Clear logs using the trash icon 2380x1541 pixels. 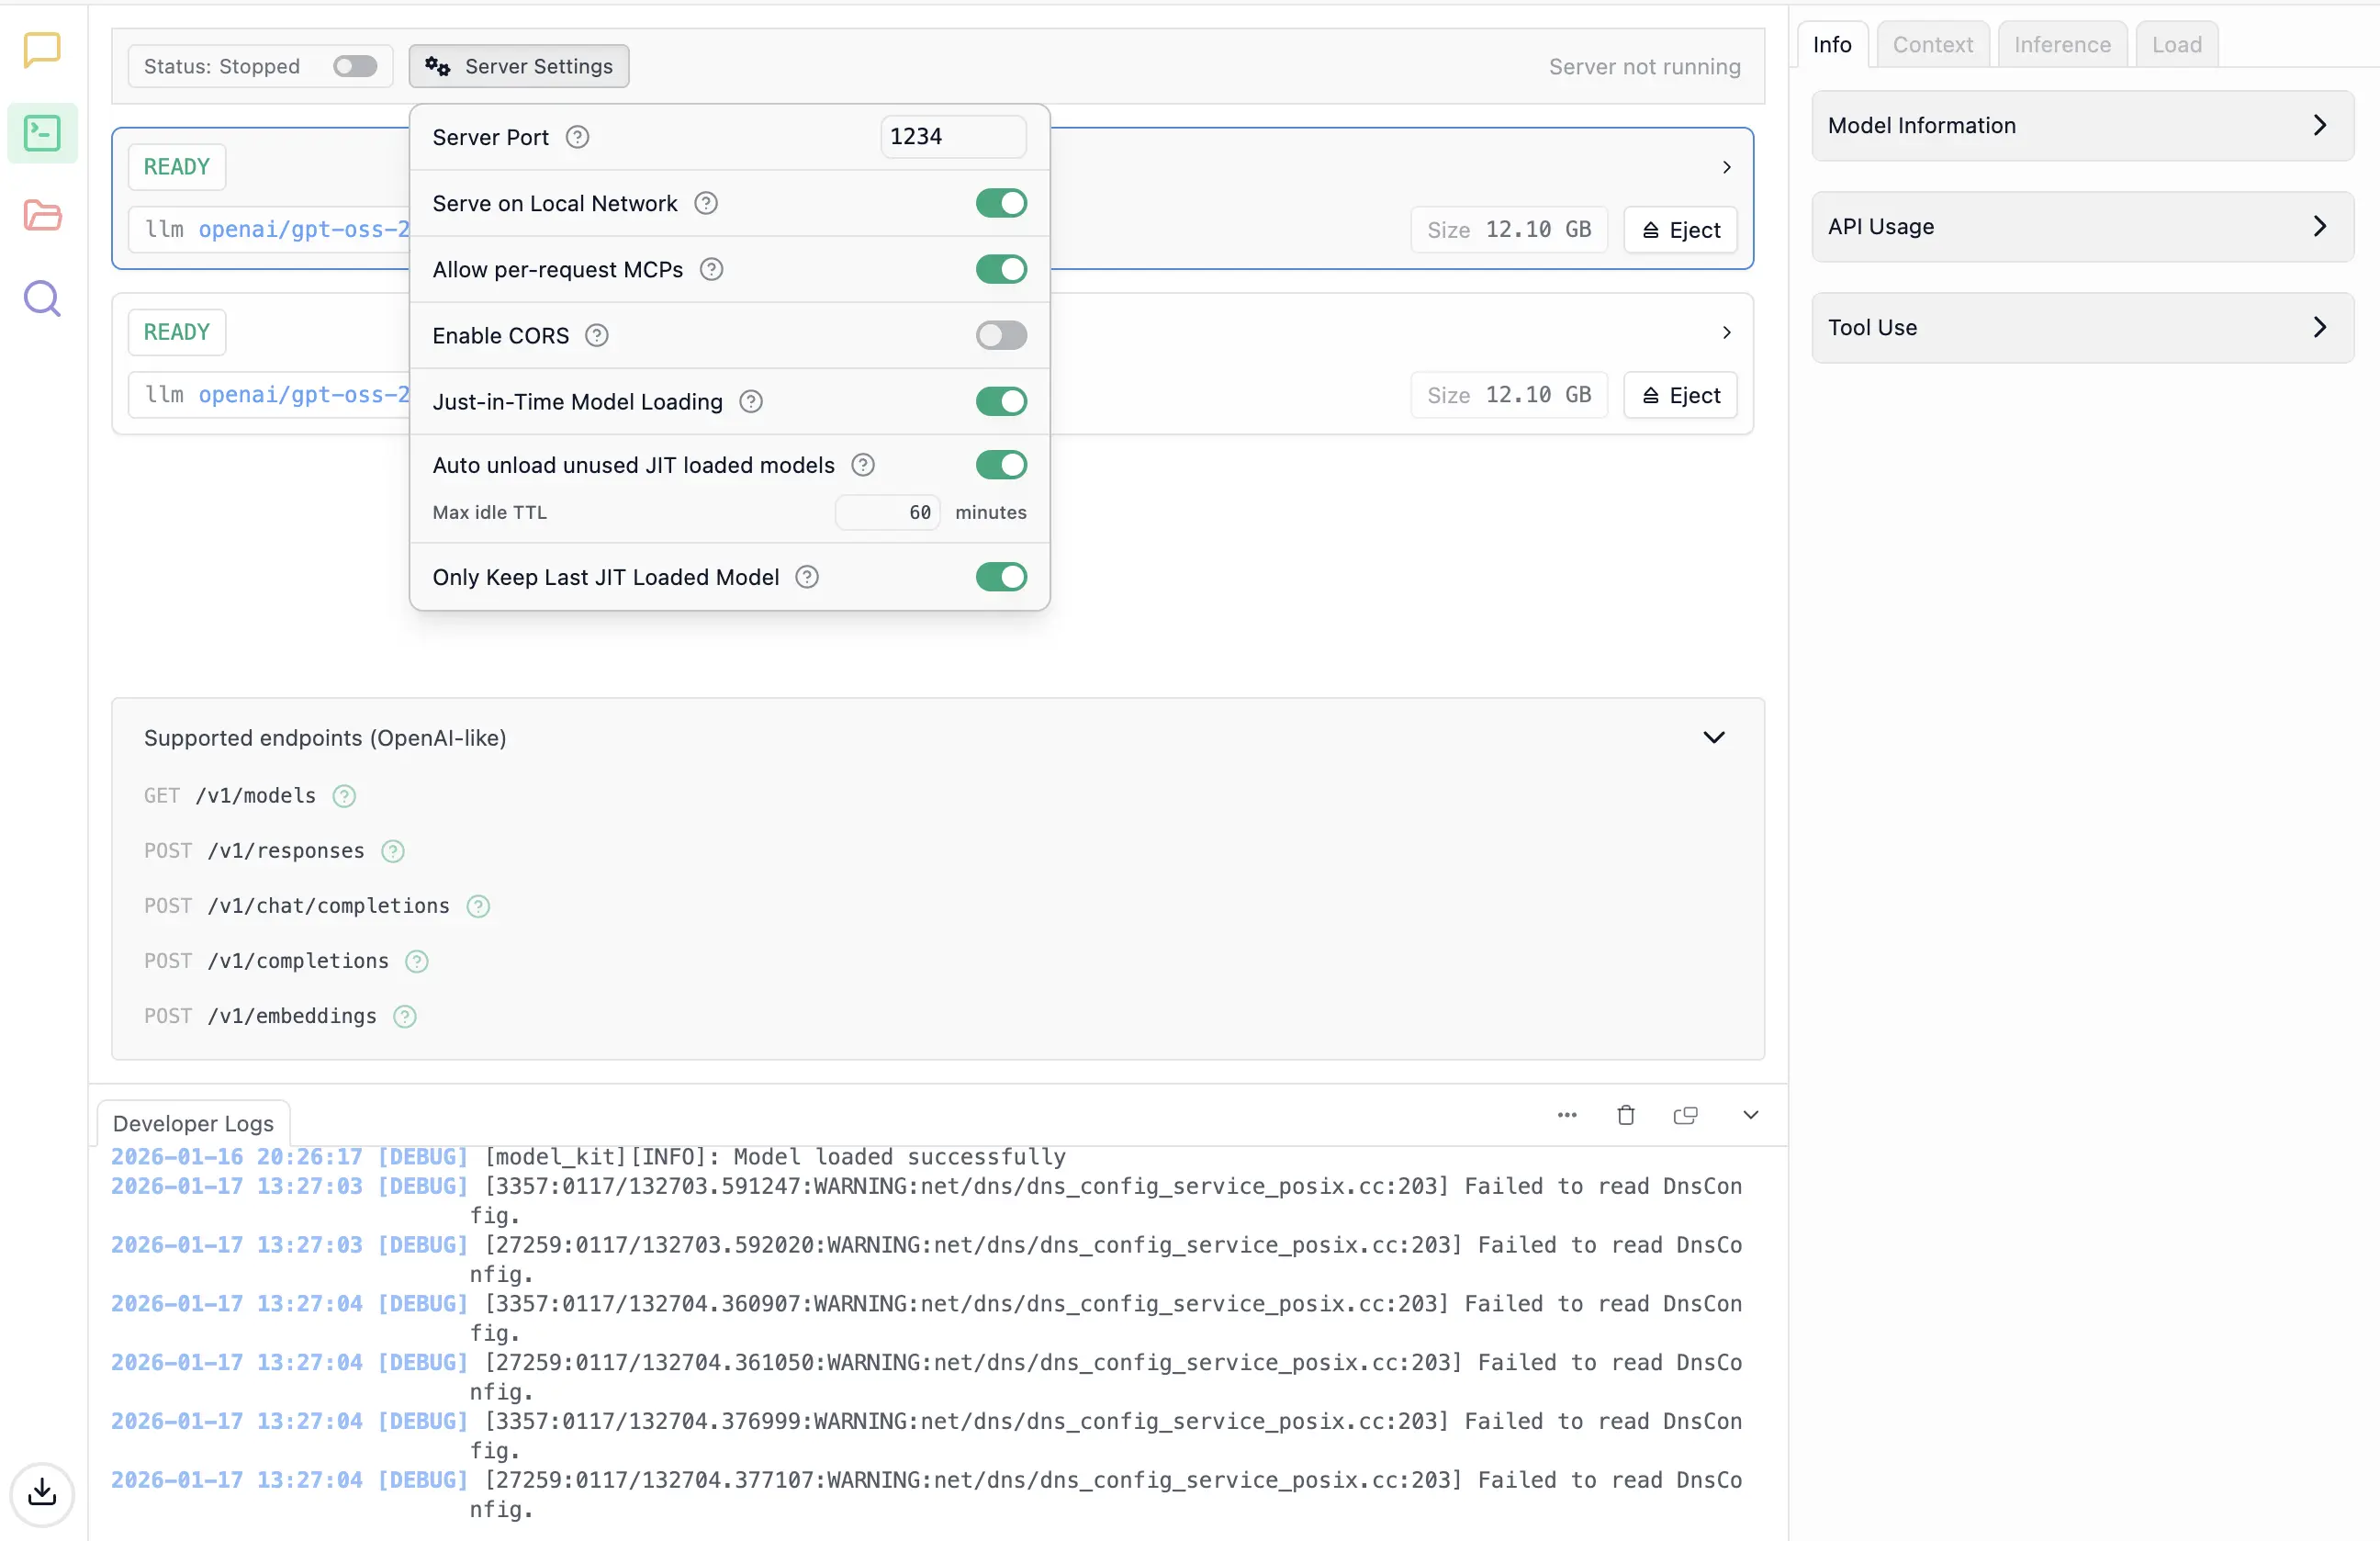[1625, 1114]
